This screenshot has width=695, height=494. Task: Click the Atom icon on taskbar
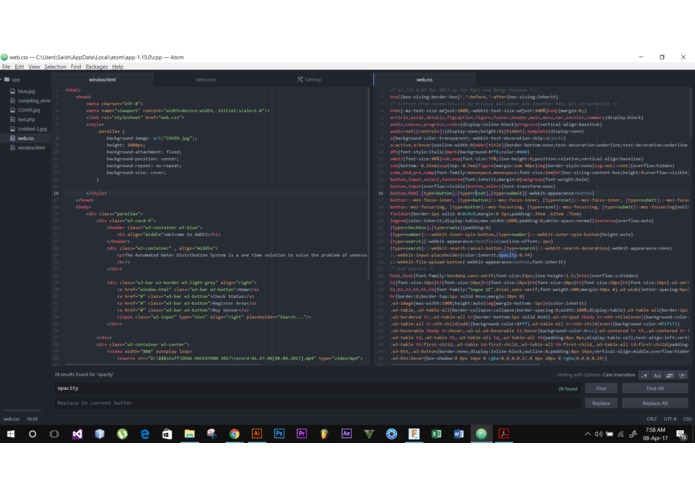click(481, 434)
